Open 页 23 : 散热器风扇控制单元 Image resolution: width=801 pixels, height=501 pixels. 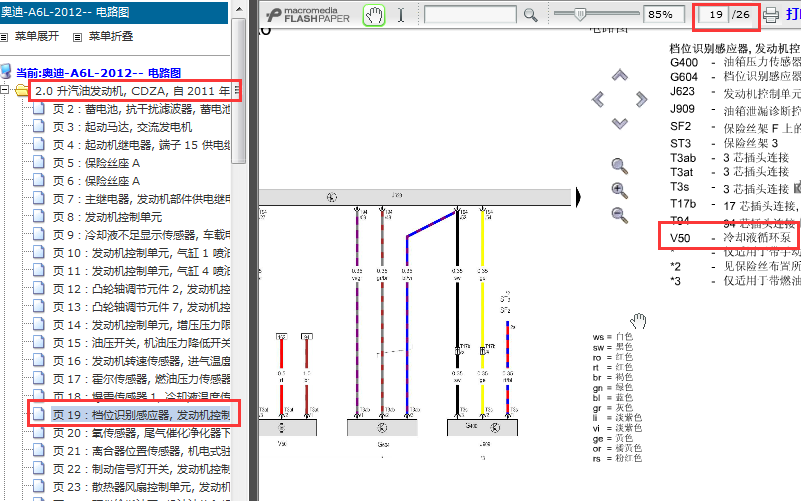[x=141, y=487]
